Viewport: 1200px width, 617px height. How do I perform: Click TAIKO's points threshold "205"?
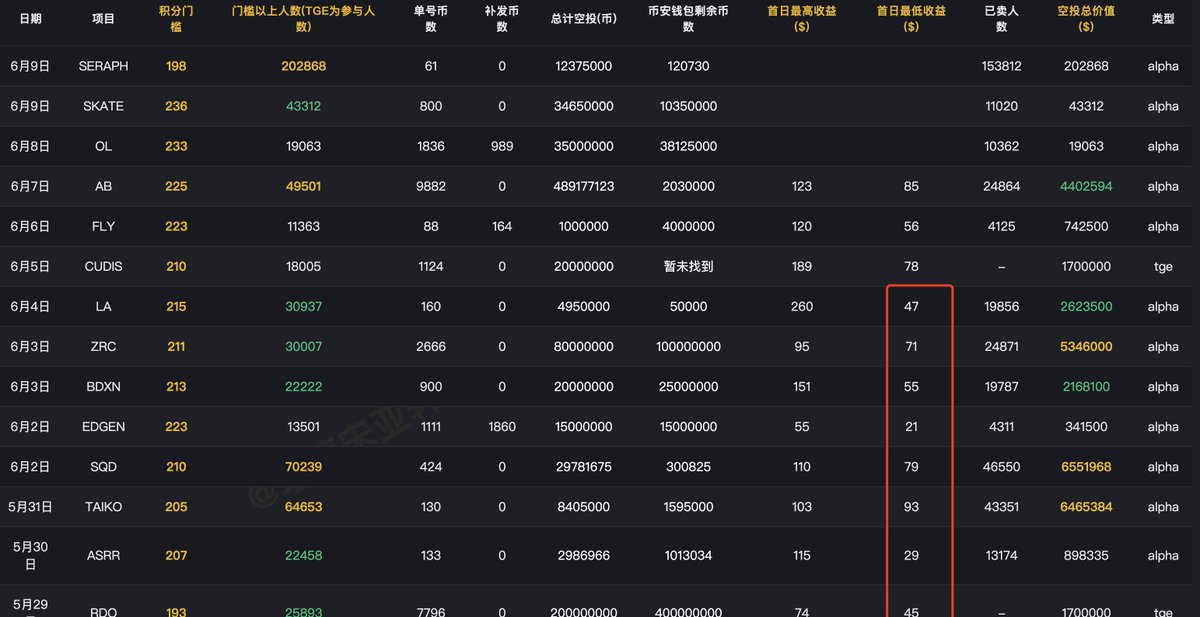pyautogui.click(x=176, y=506)
